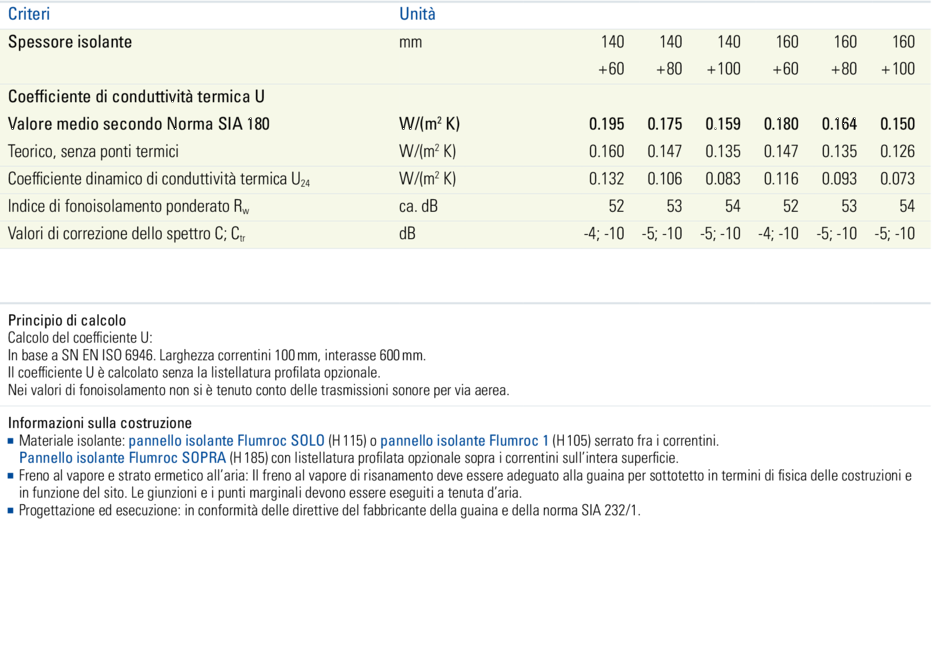Select the U24 value 0.132
This screenshot has width=934, height=670.
[606, 179]
